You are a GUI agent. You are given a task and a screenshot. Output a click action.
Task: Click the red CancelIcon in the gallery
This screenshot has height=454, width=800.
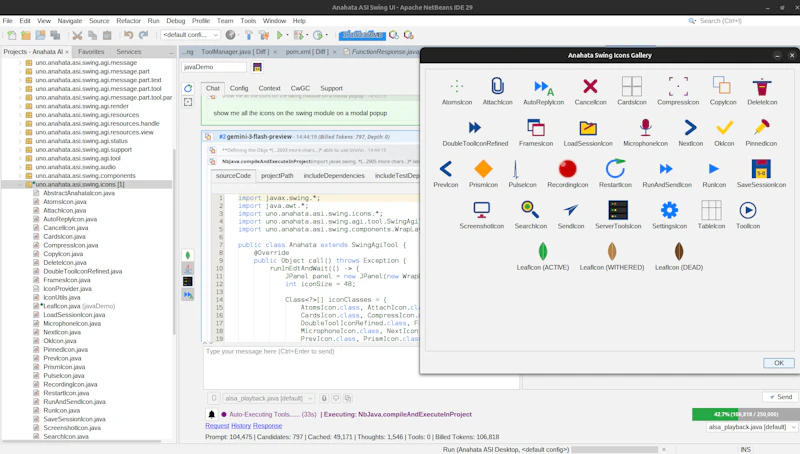[x=590, y=86]
